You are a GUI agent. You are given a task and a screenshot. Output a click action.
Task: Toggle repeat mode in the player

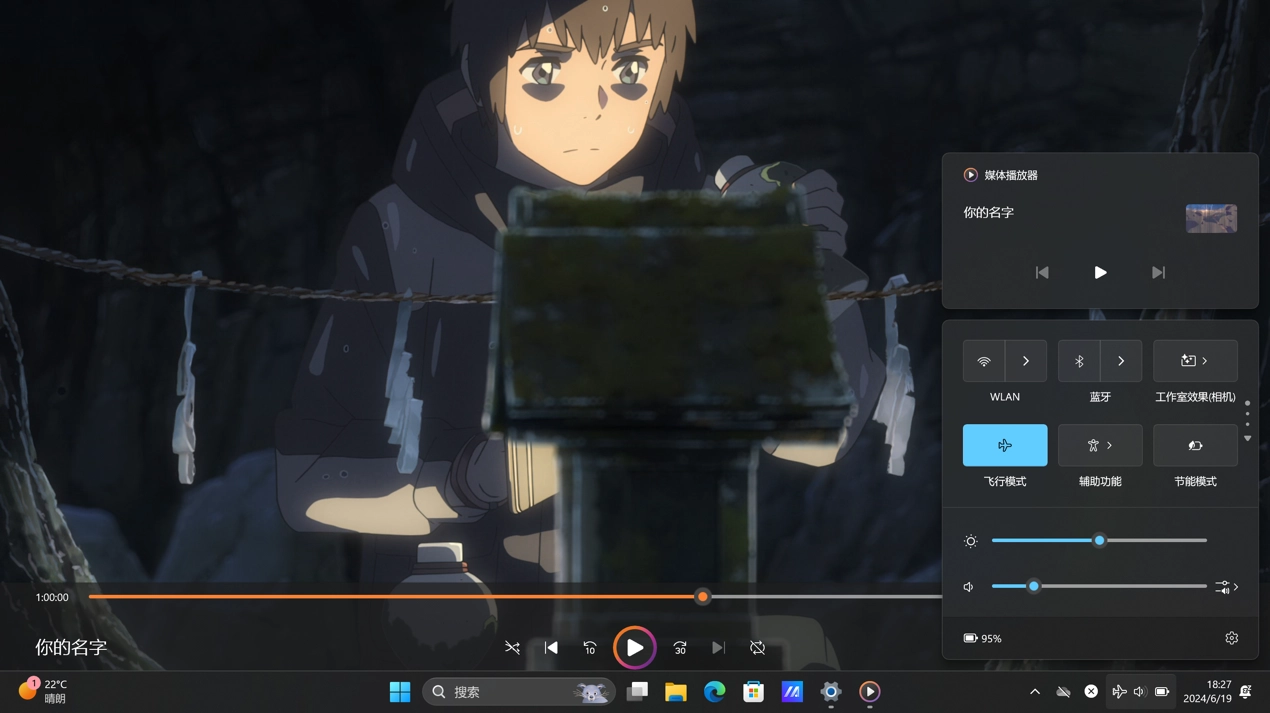coord(758,648)
